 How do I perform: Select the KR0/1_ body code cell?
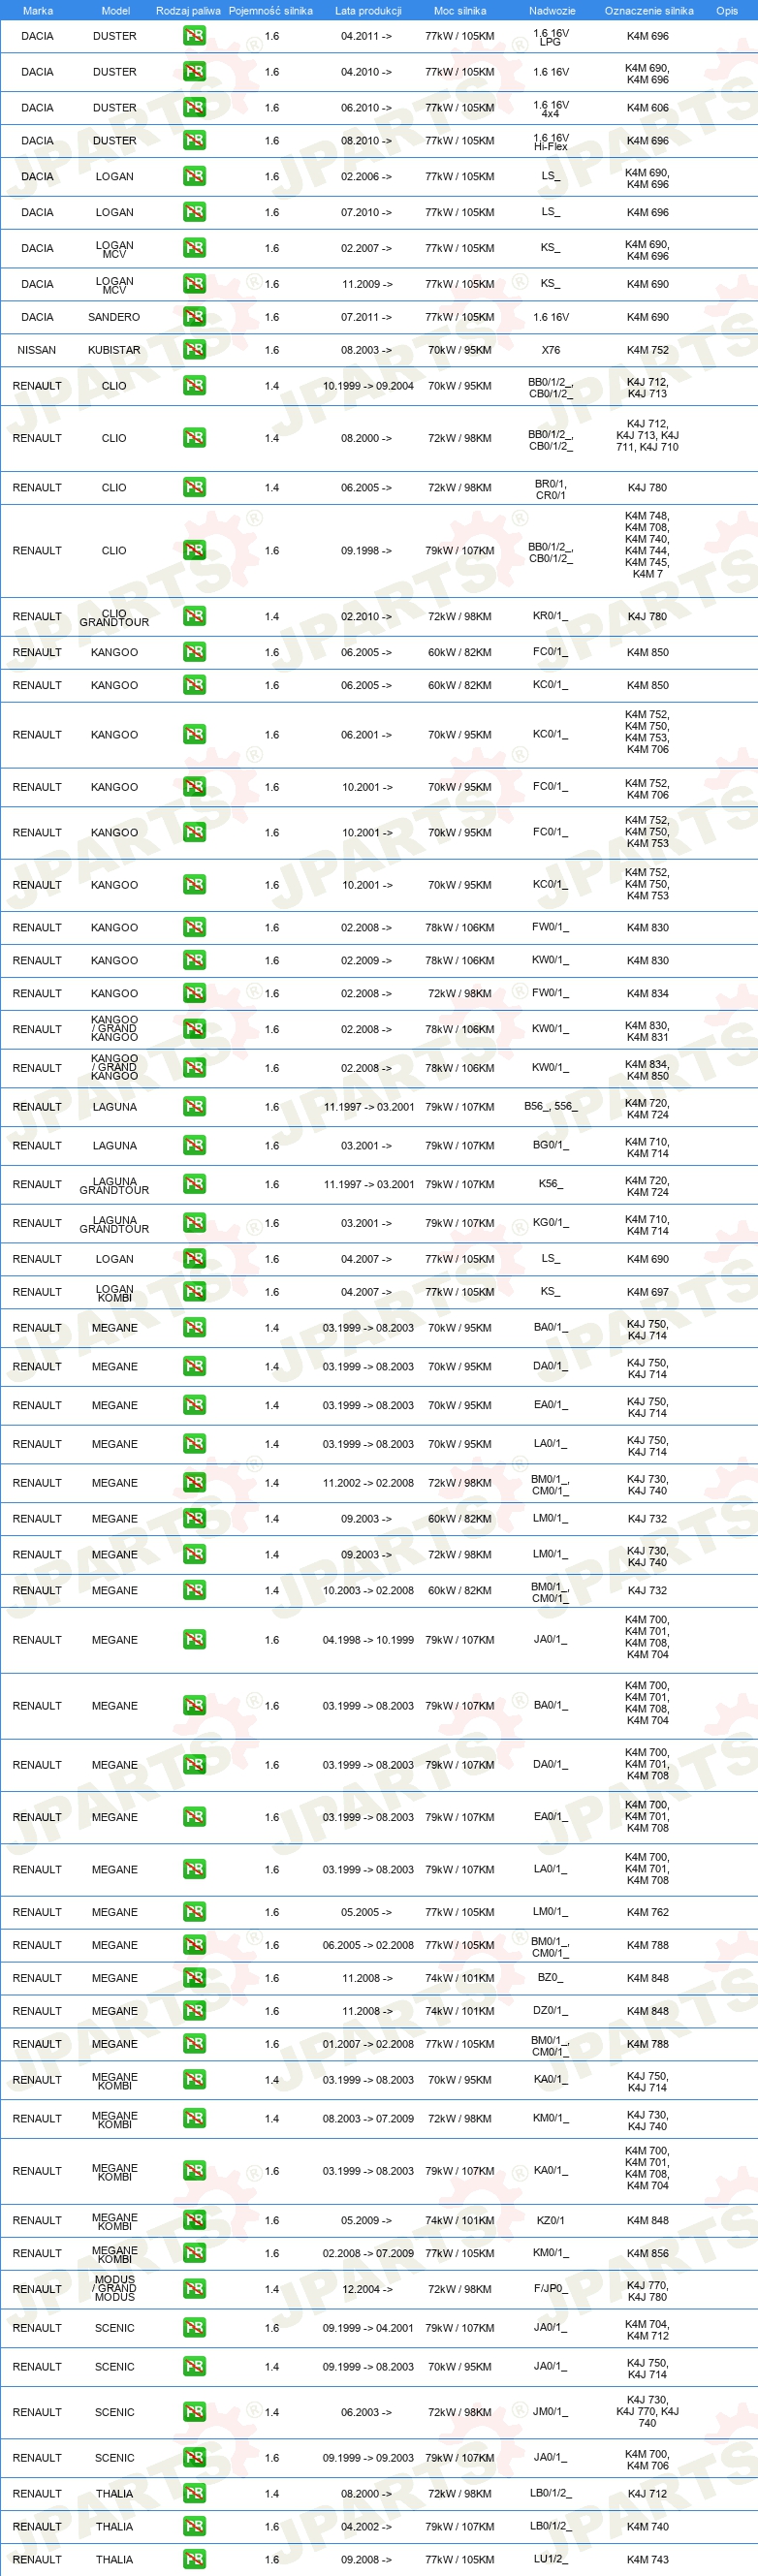tap(551, 617)
